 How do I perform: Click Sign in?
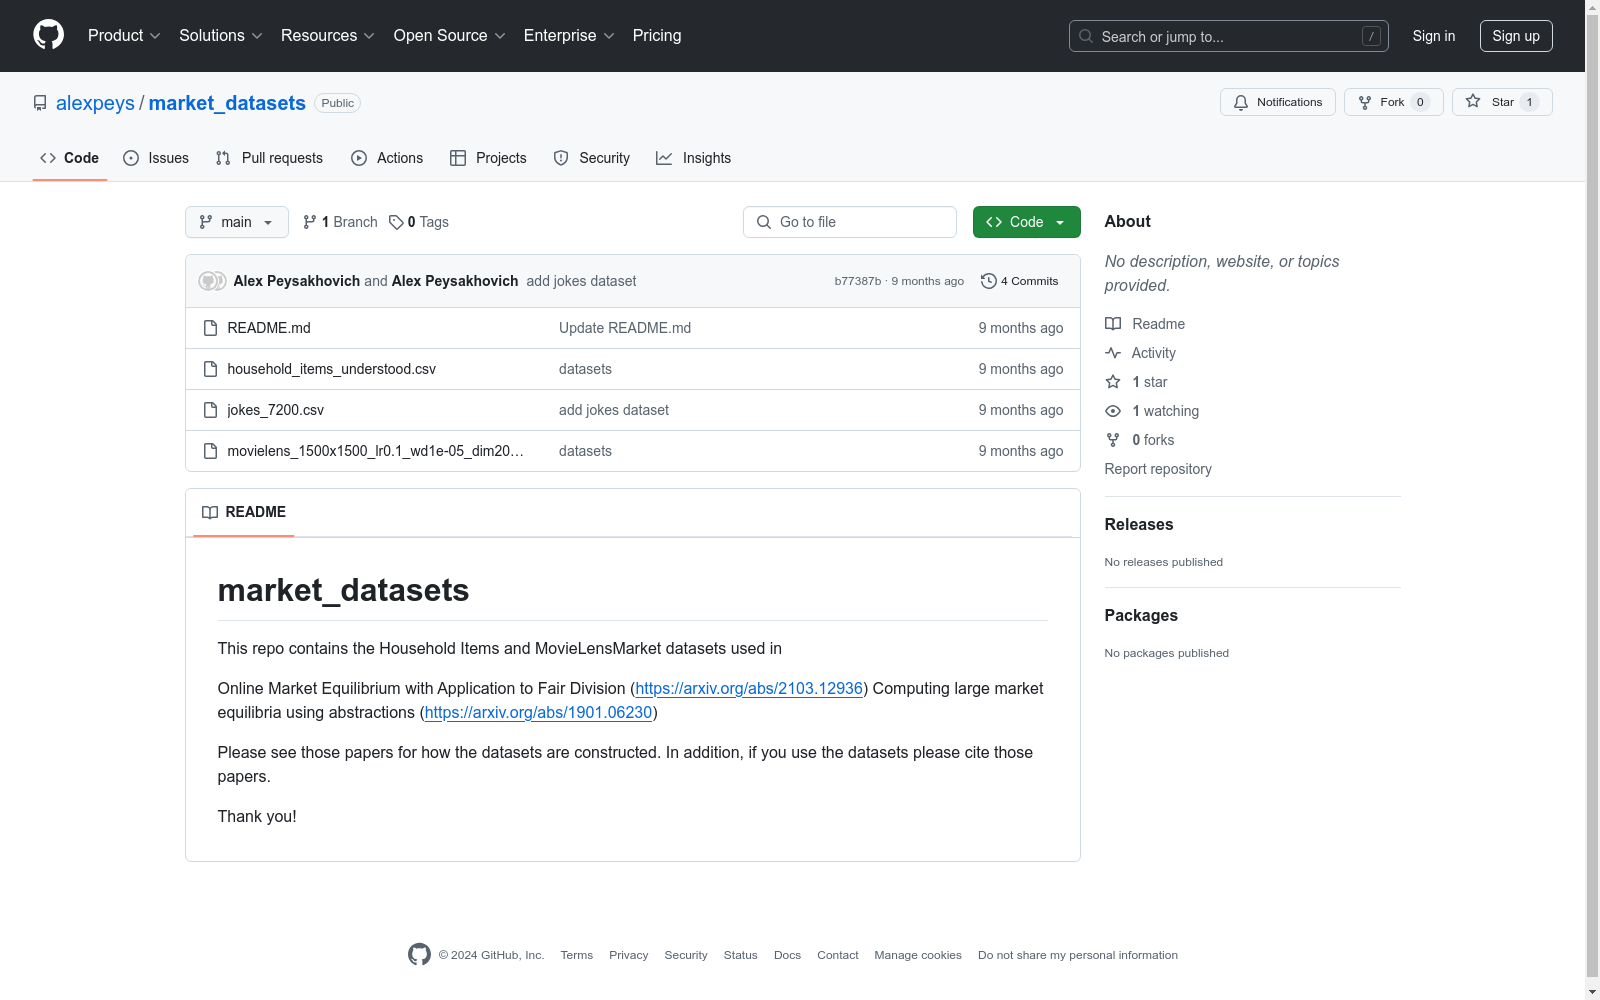click(1434, 36)
